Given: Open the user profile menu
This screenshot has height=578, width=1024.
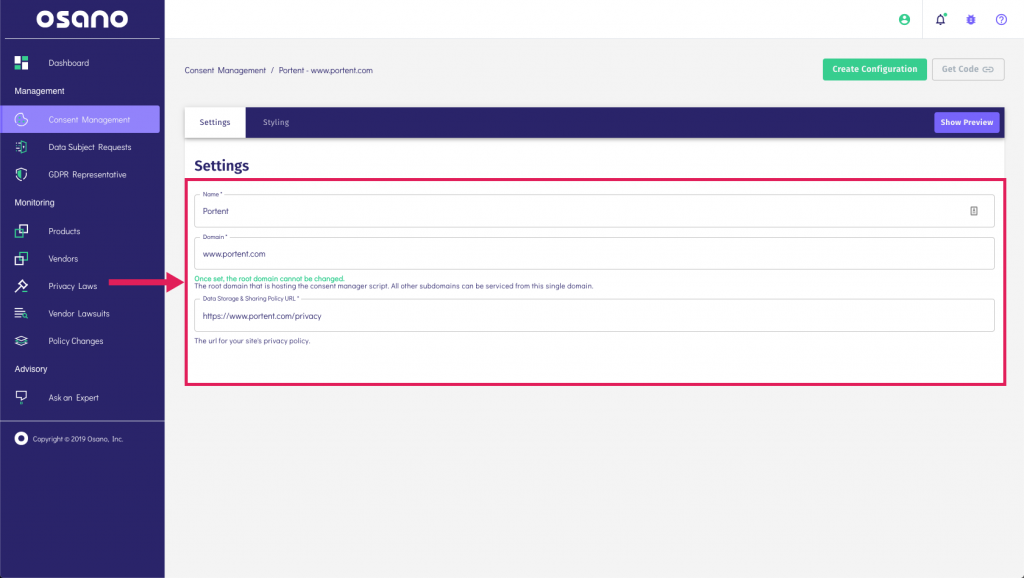Looking at the screenshot, I should [905, 18].
